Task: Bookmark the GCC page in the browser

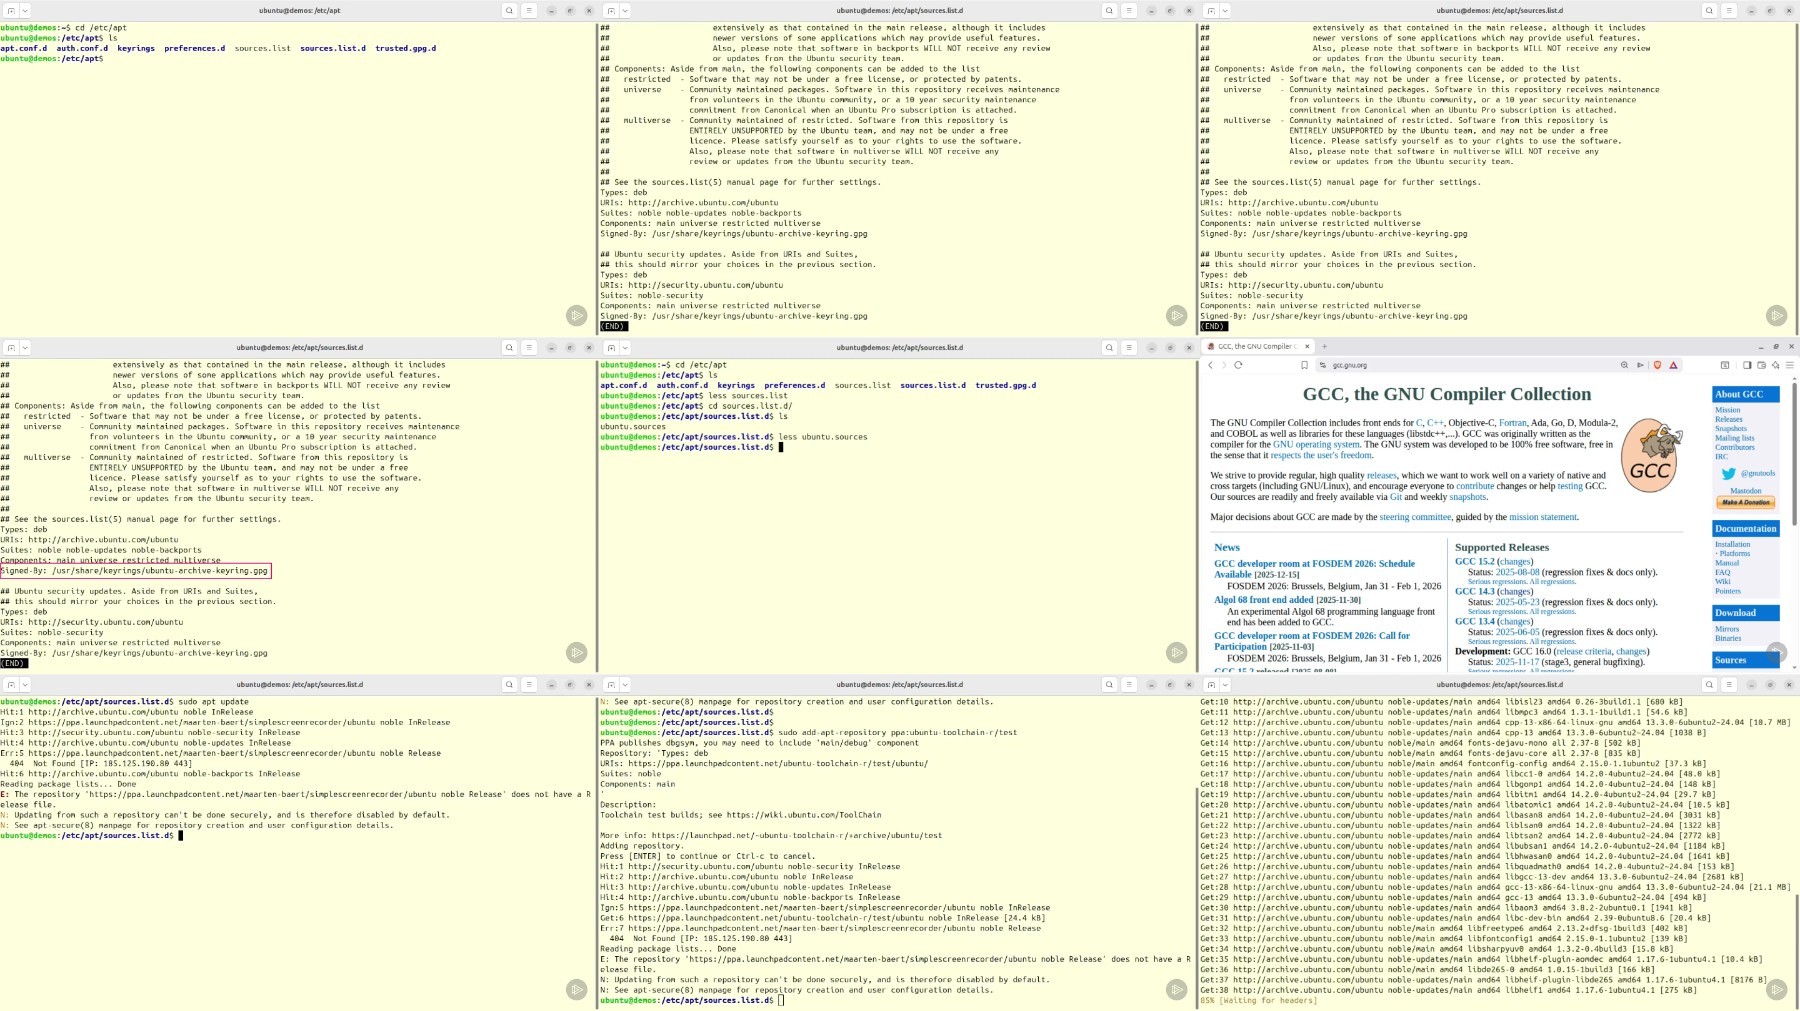Action: [1304, 365]
